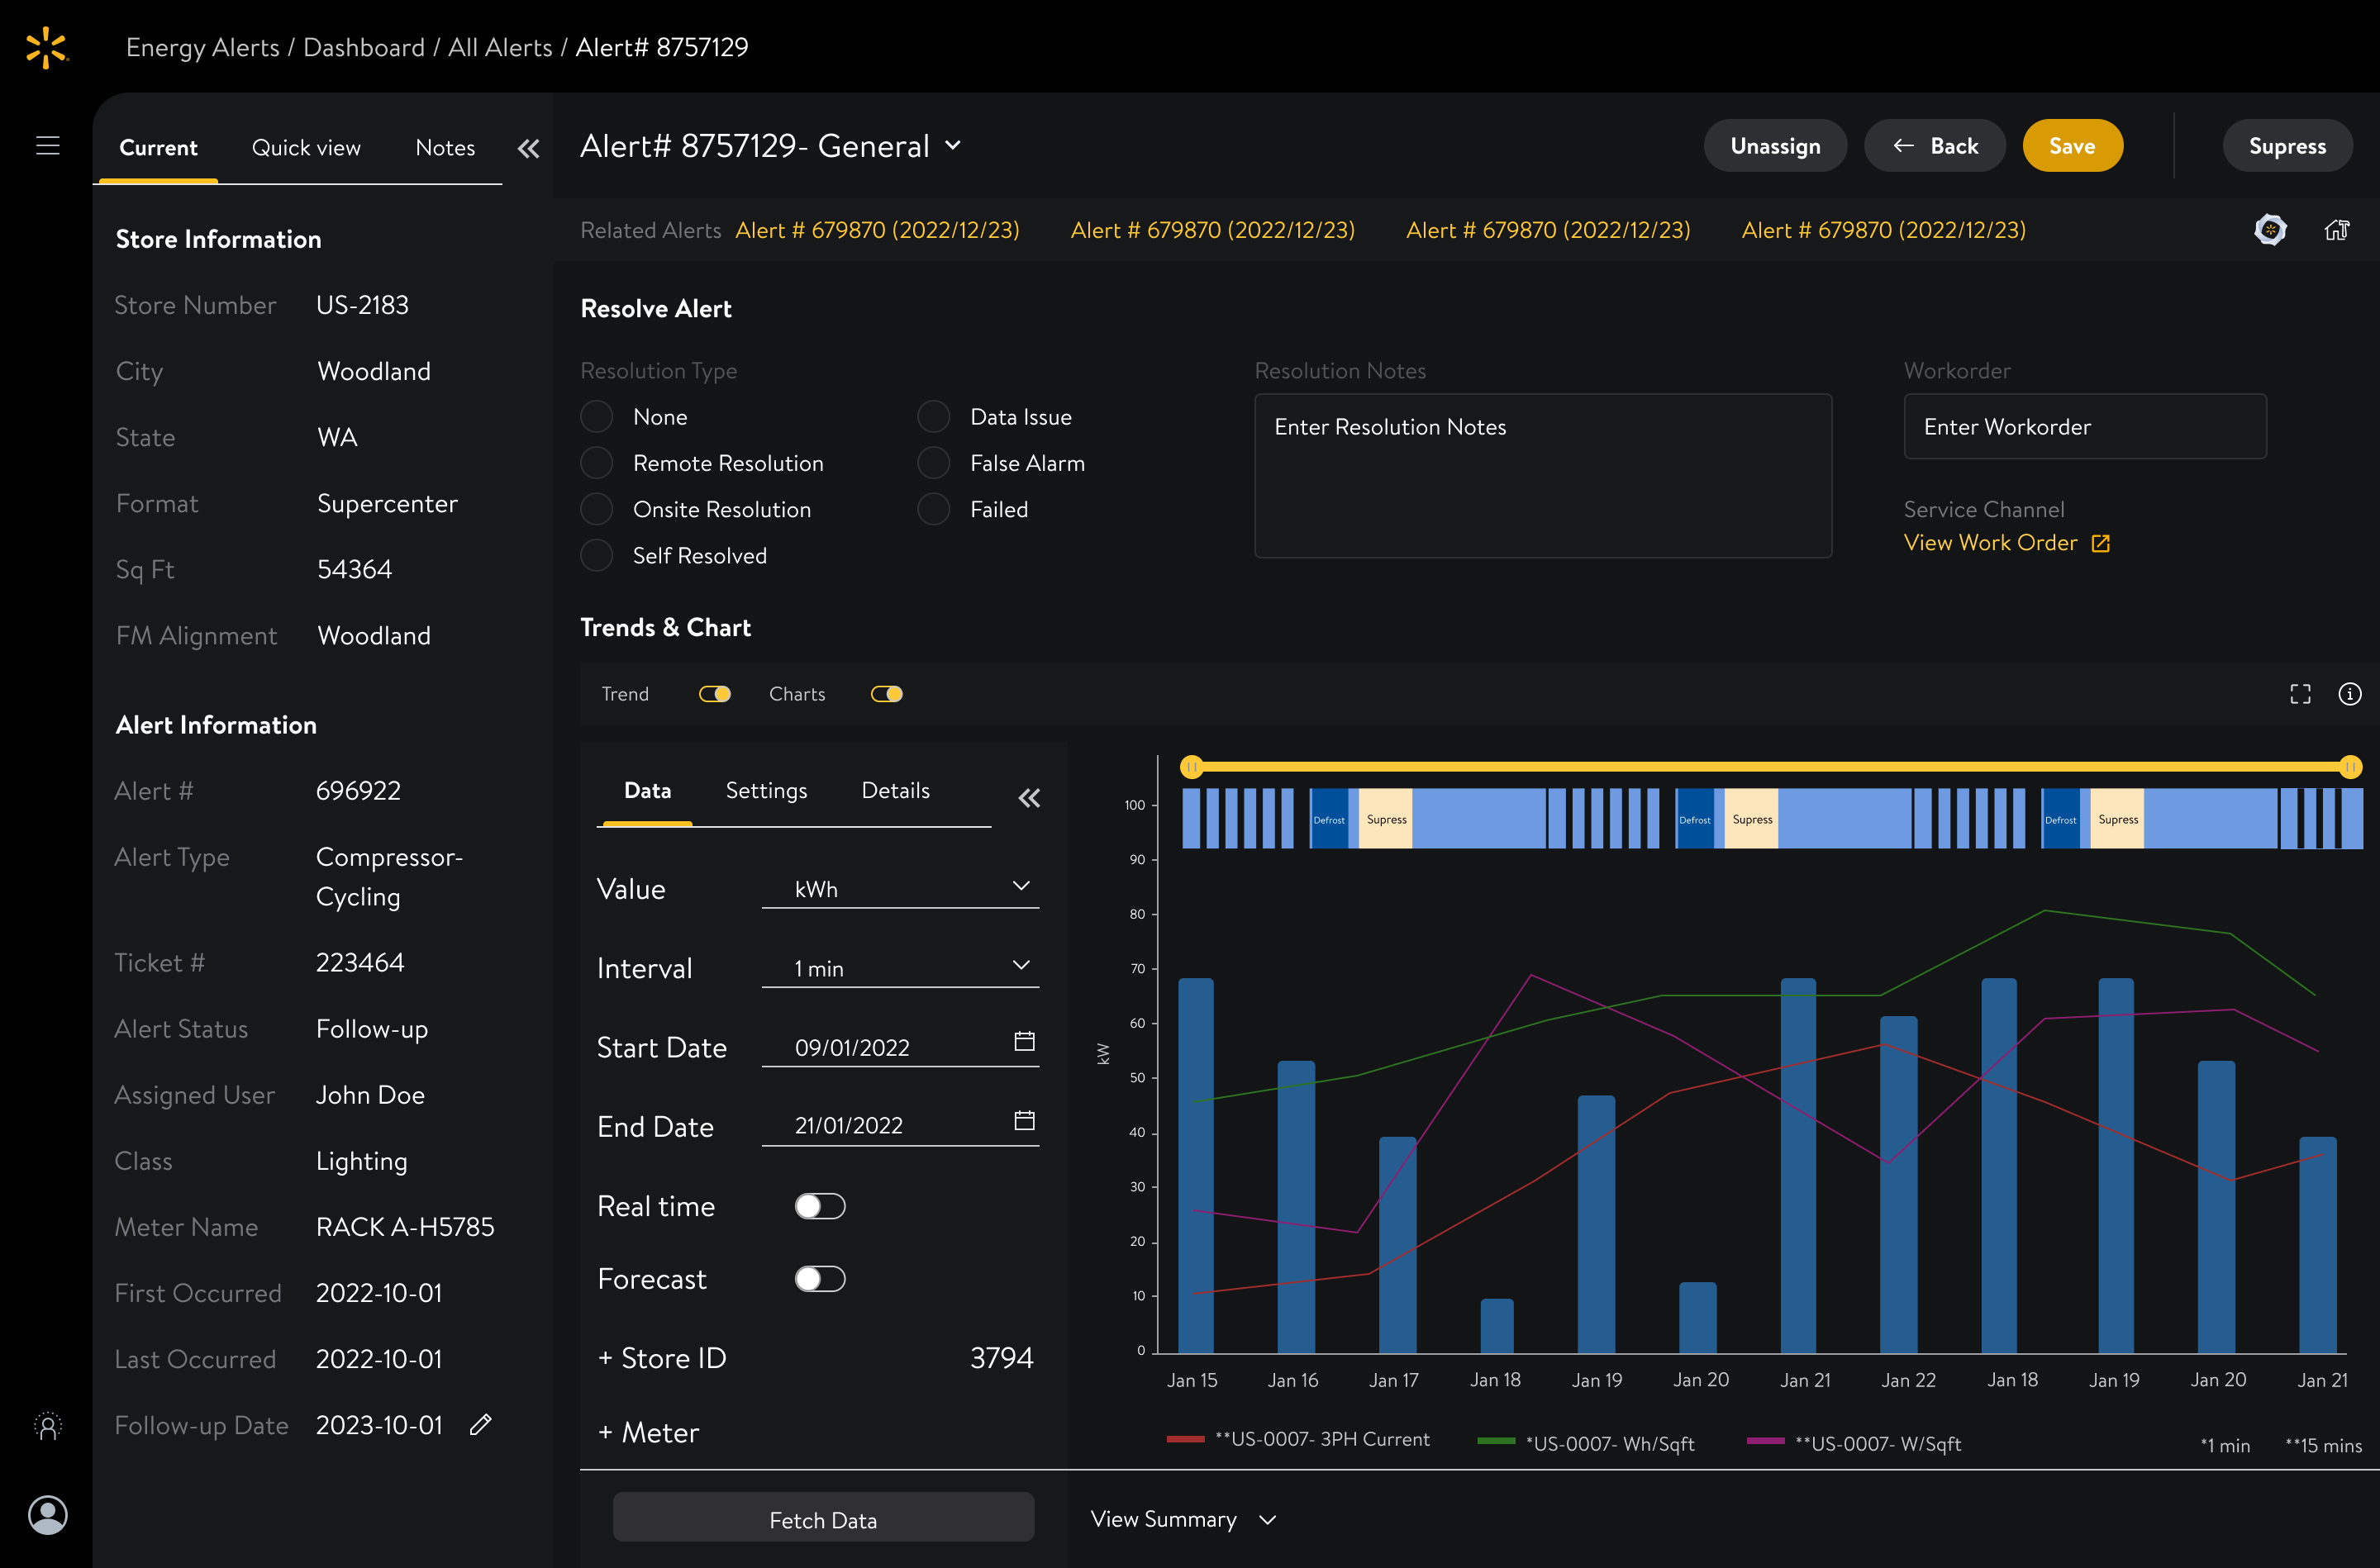The height and width of the screenshot is (1568, 2380).
Task: Grab the right range slider handle
Action: click(2350, 767)
